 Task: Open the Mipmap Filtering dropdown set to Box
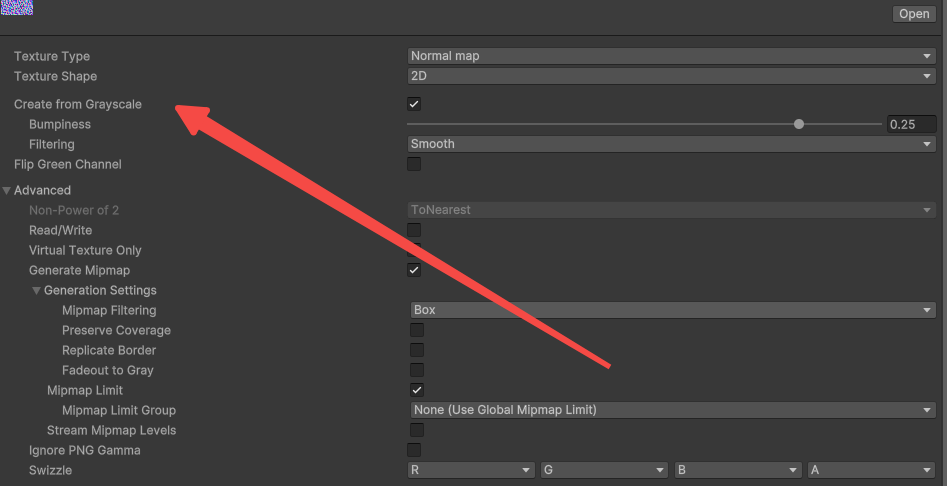pos(673,310)
